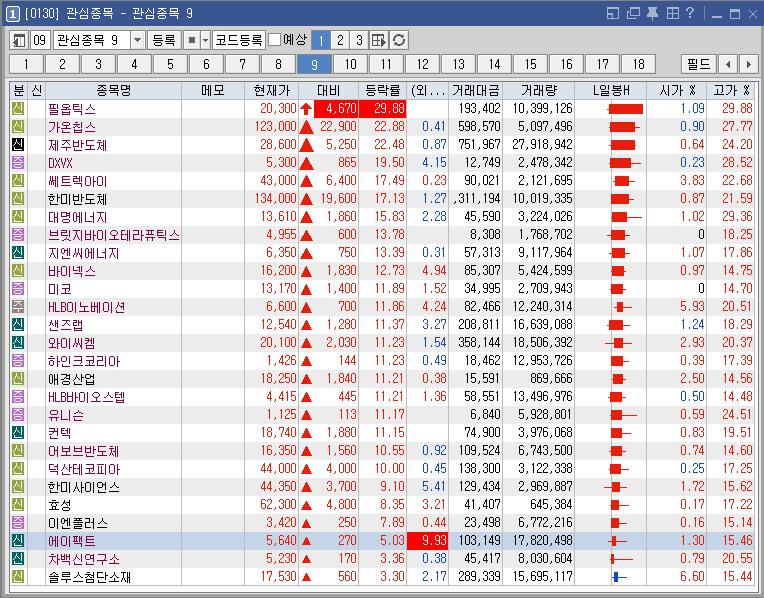
Task: Select stock name 한미사이언스
Action: [x=83, y=487]
